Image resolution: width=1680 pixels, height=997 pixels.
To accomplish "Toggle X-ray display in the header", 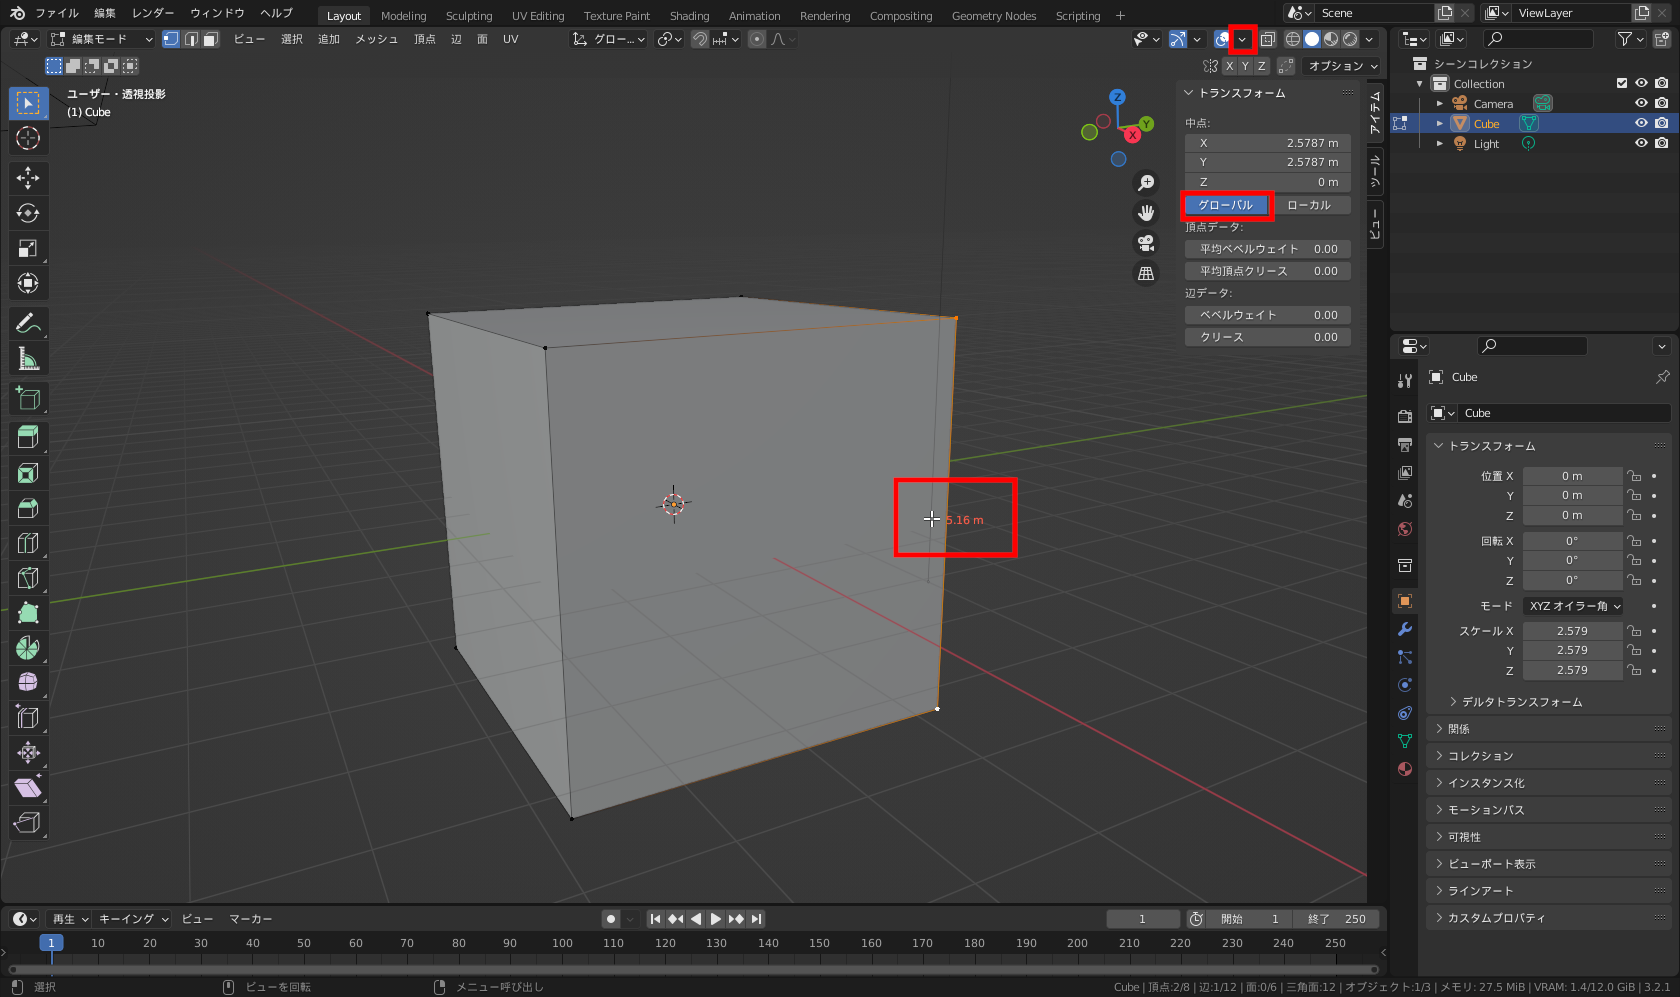I will pyautogui.click(x=1267, y=39).
